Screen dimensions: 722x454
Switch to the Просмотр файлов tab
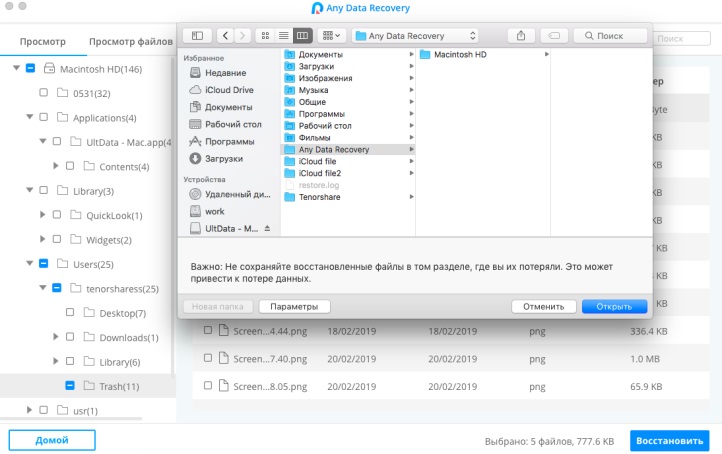point(131,41)
